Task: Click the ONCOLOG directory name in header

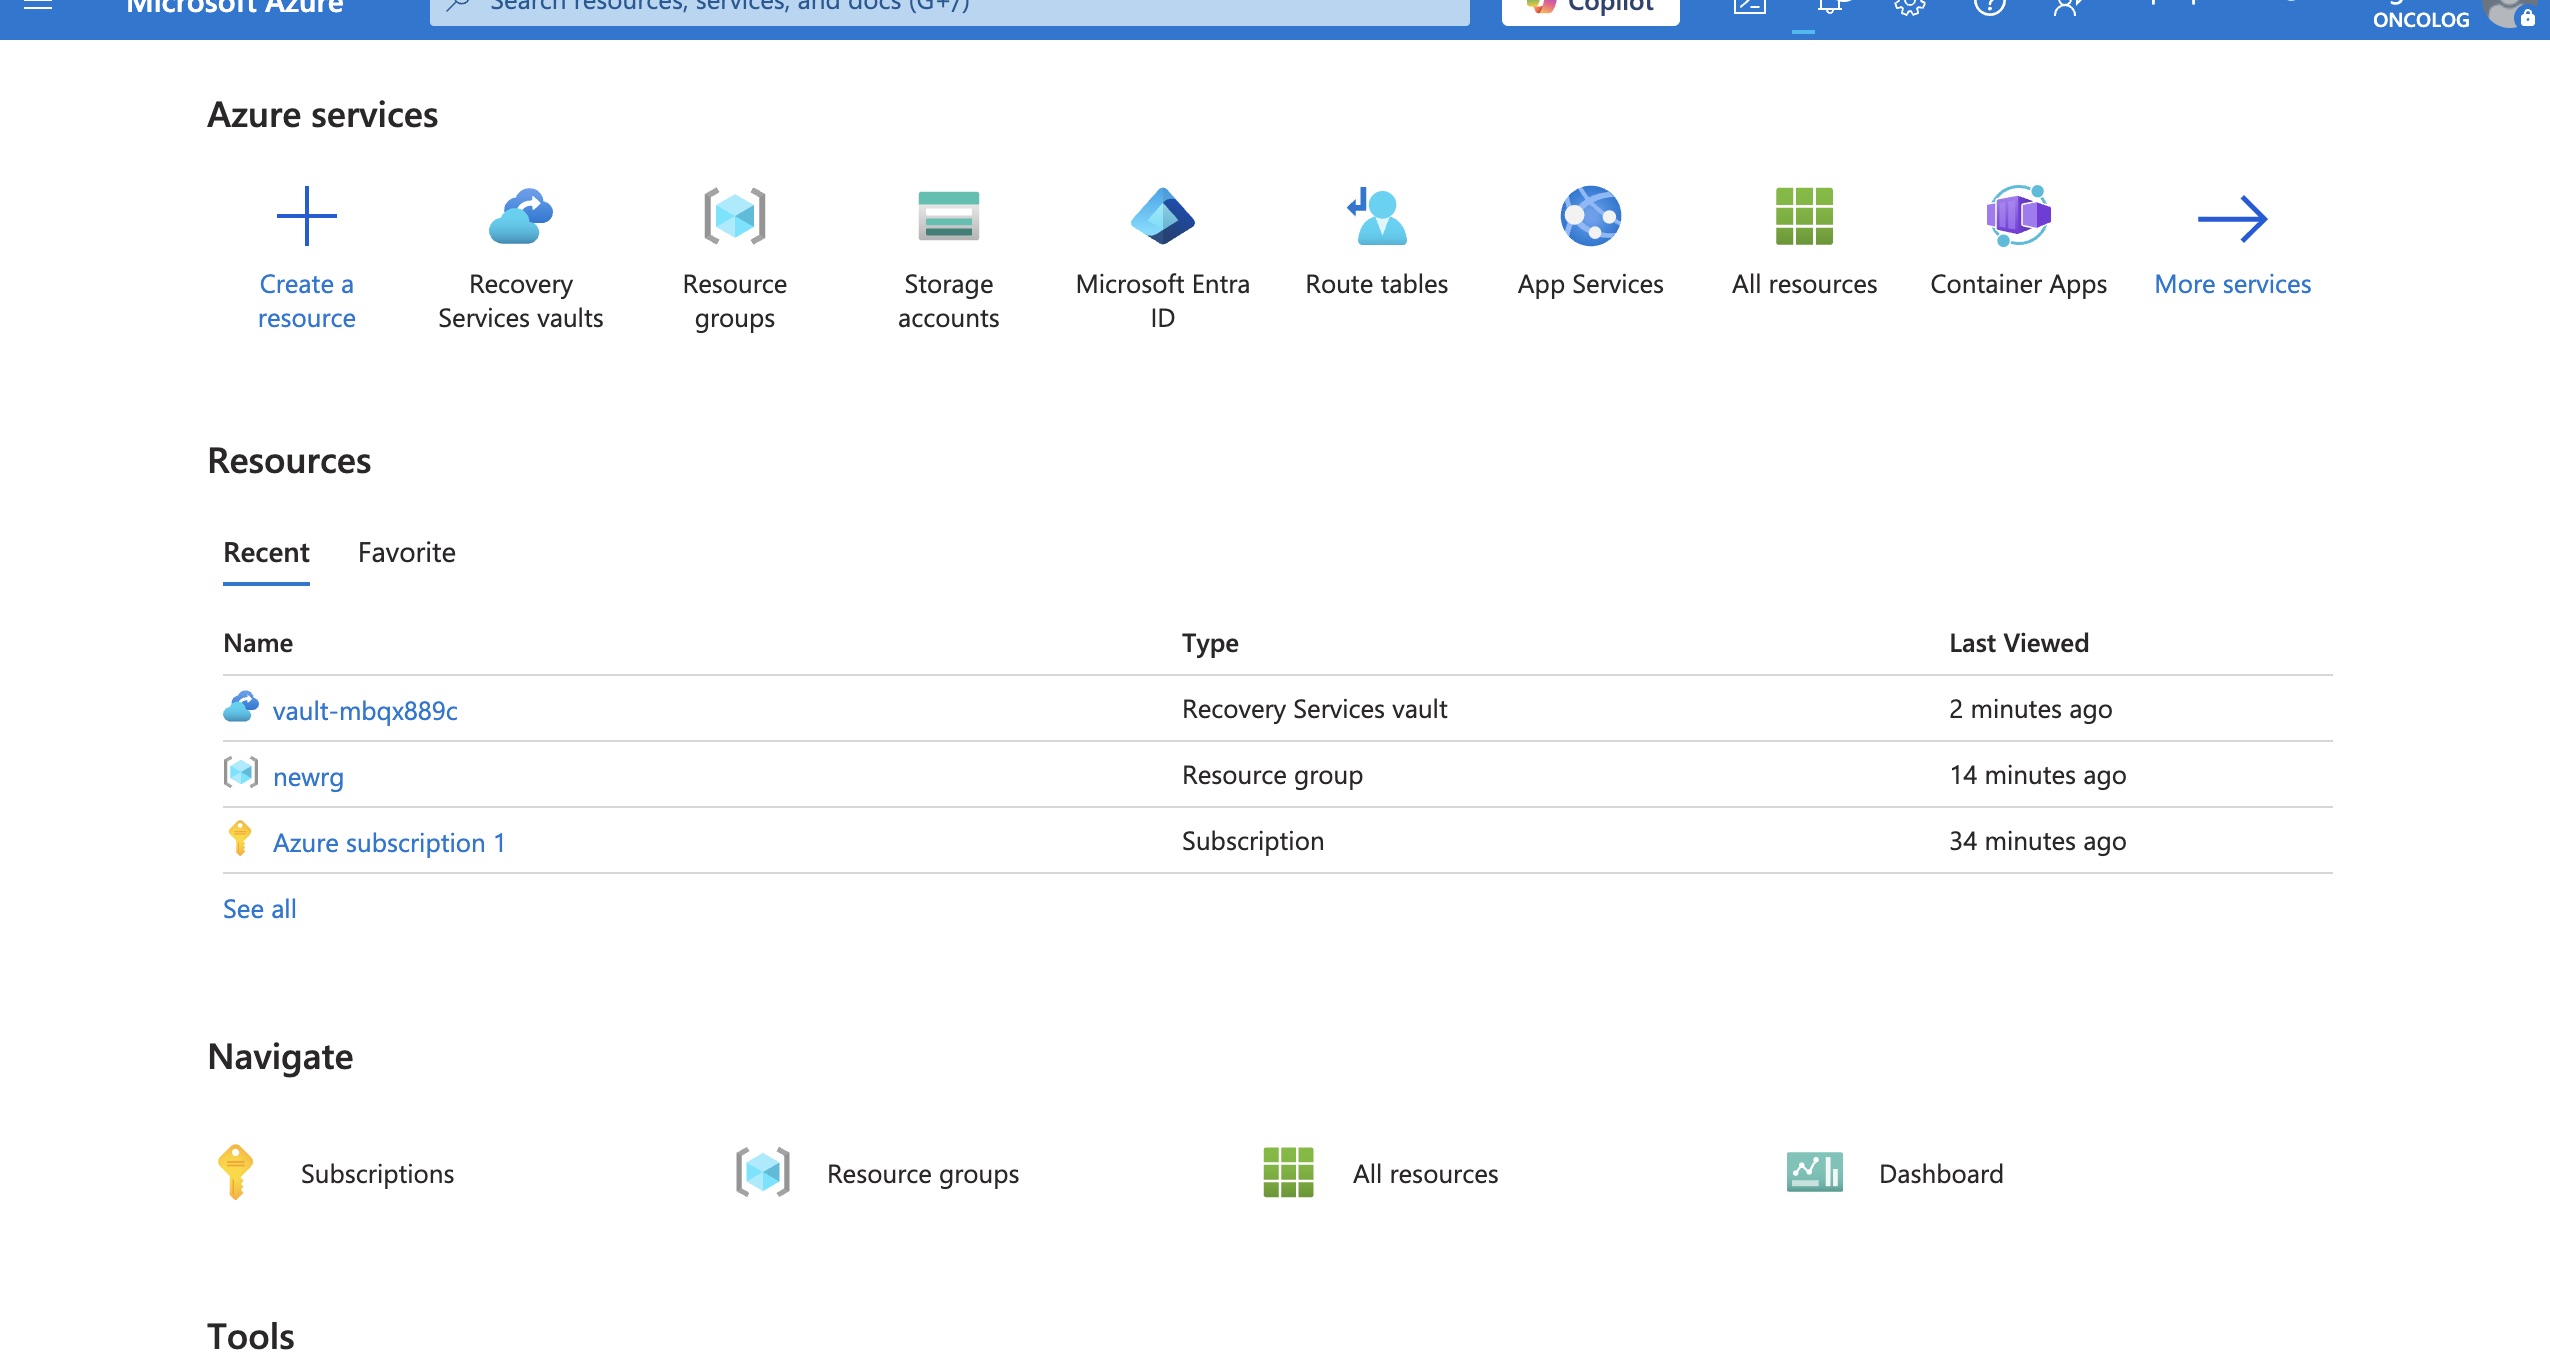Action: pos(2420,18)
